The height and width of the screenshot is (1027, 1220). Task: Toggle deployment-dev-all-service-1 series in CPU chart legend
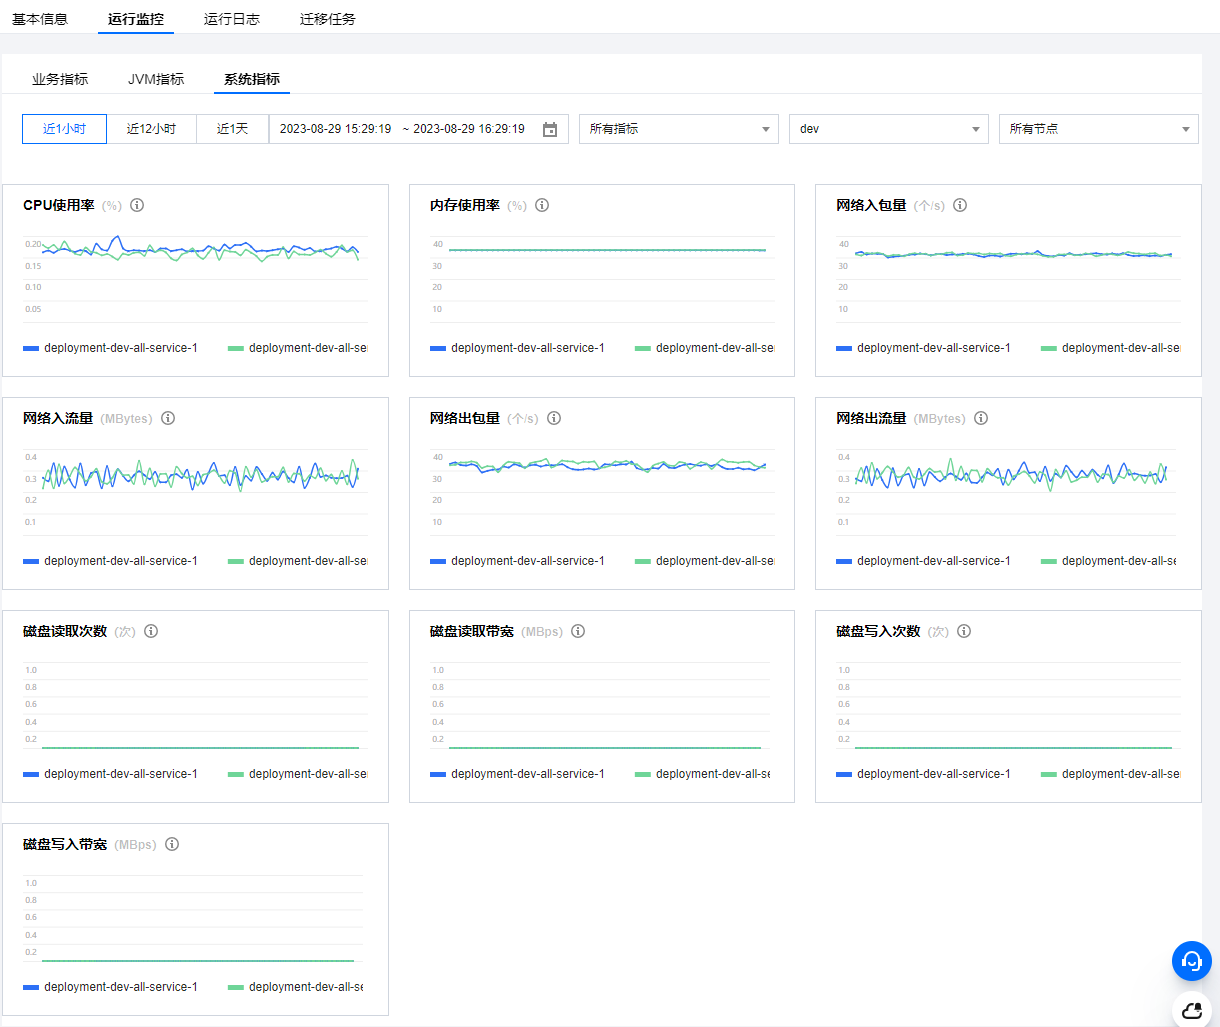(x=110, y=348)
